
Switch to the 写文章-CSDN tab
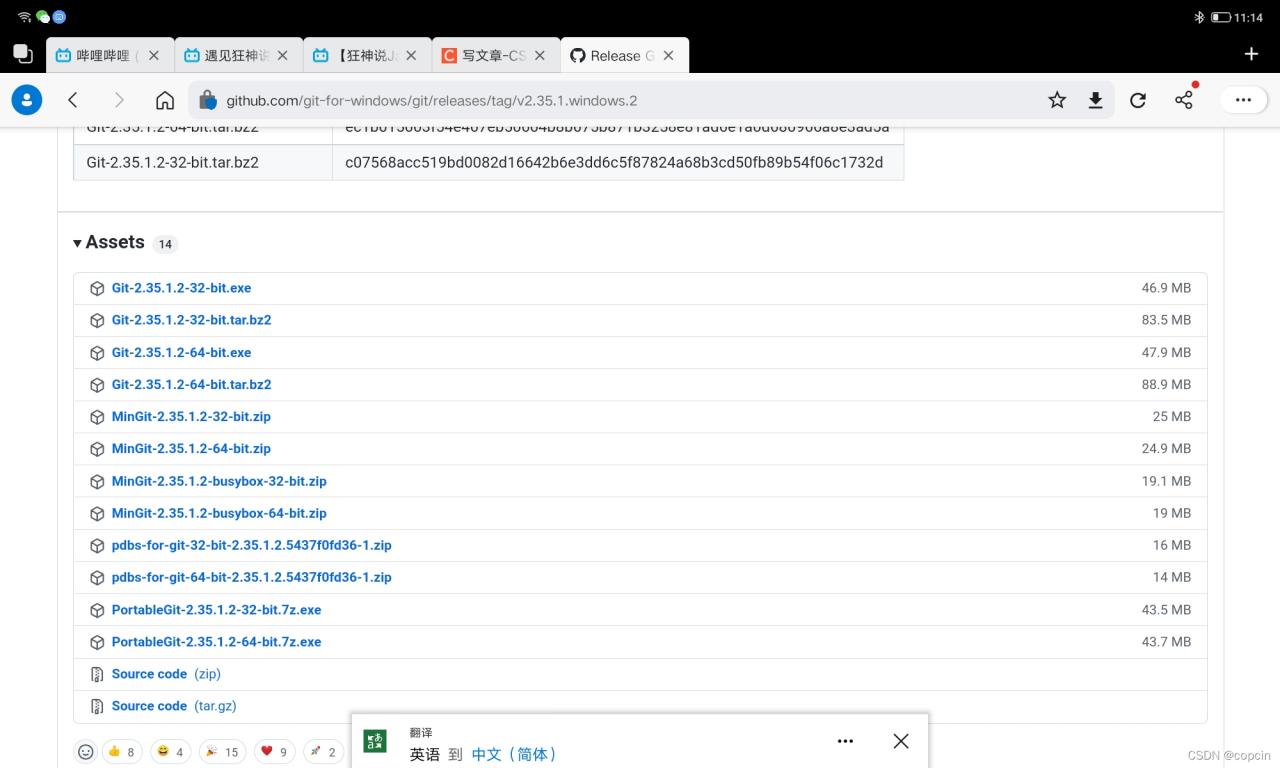click(495, 56)
